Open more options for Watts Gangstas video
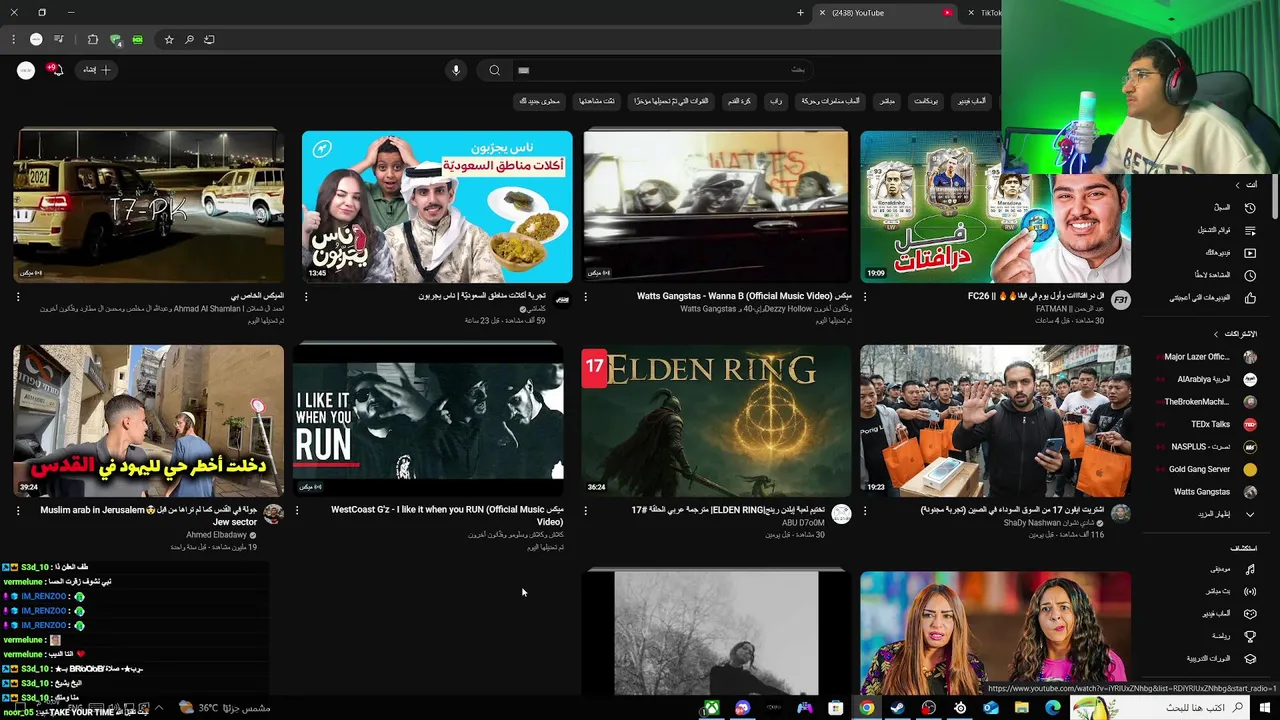The width and height of the screenshot is (1280, 720). click(585, 297)
